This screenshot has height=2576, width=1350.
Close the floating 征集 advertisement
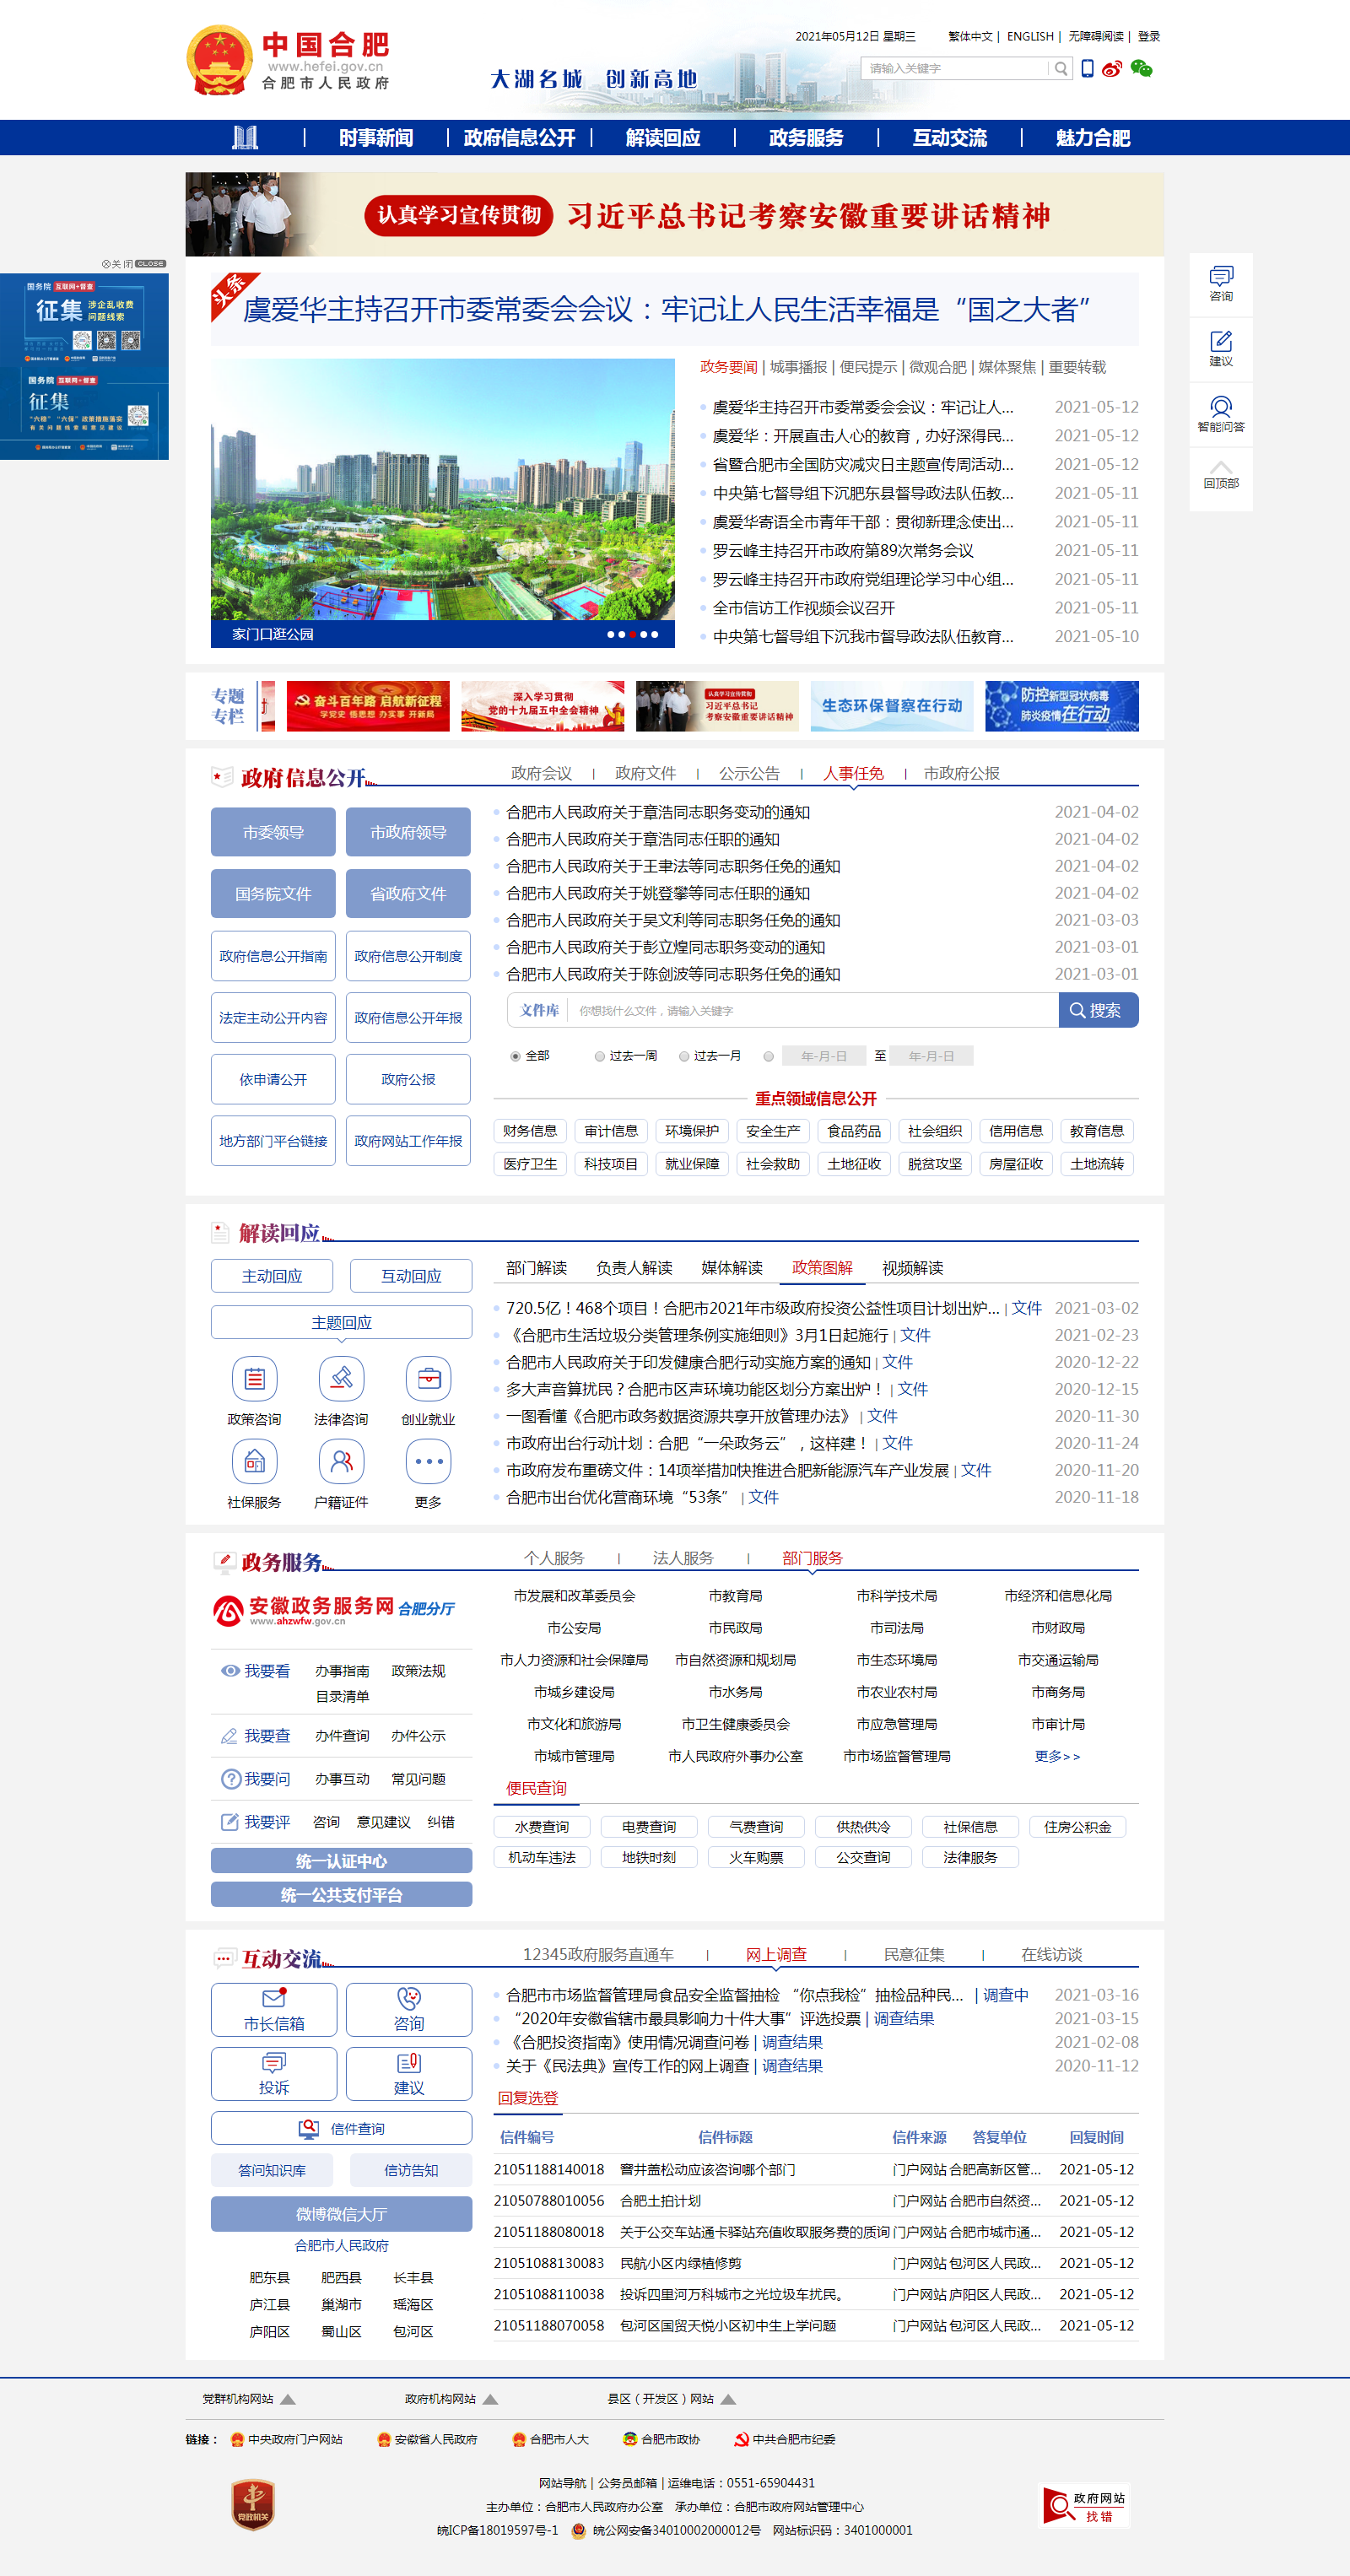[134, 264]
